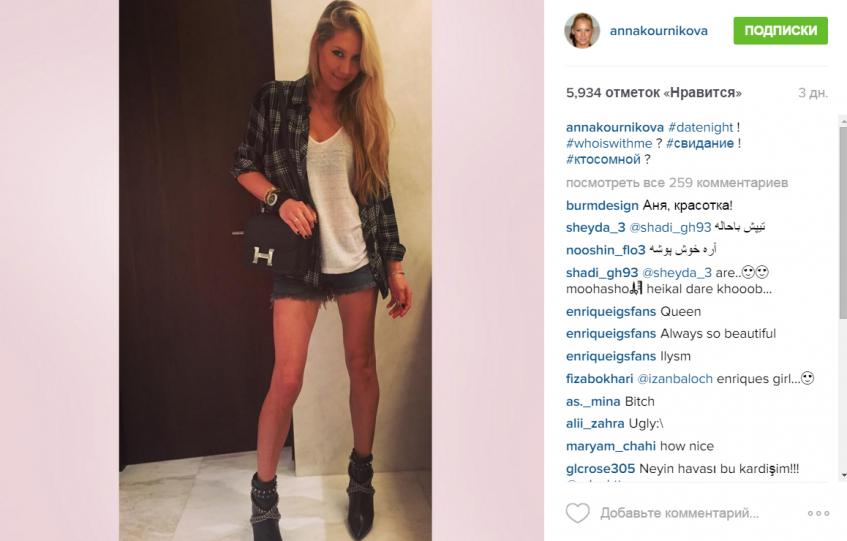Open the #whoiswithme hashtag
The width and height of the screenshot is (847, 541).
(x=609, y=144)
